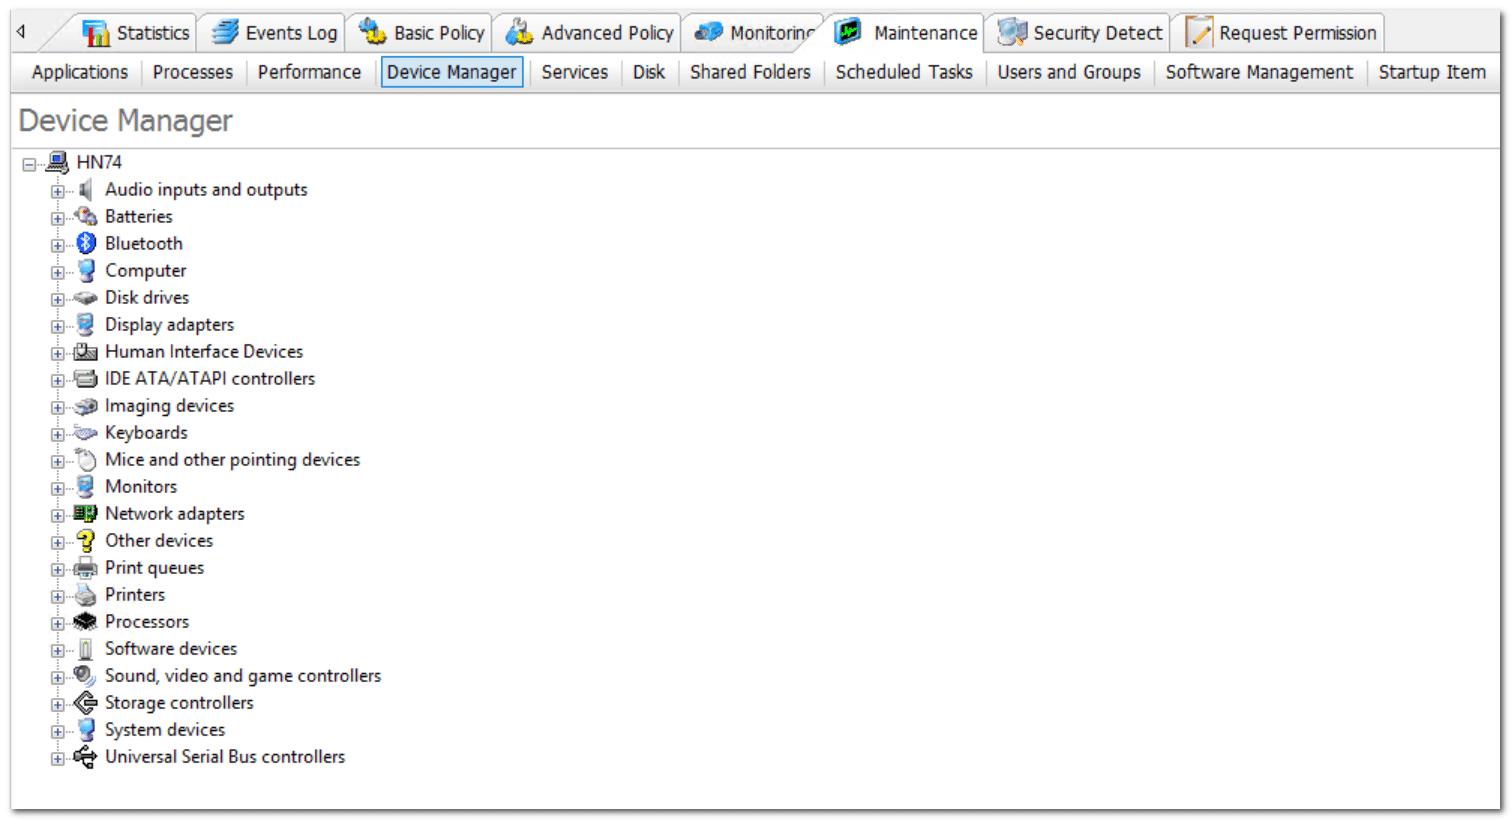The height and width of the screenshot is (820, 1511).
Task: Select the Print queues tree item
Action: point(154,567)
